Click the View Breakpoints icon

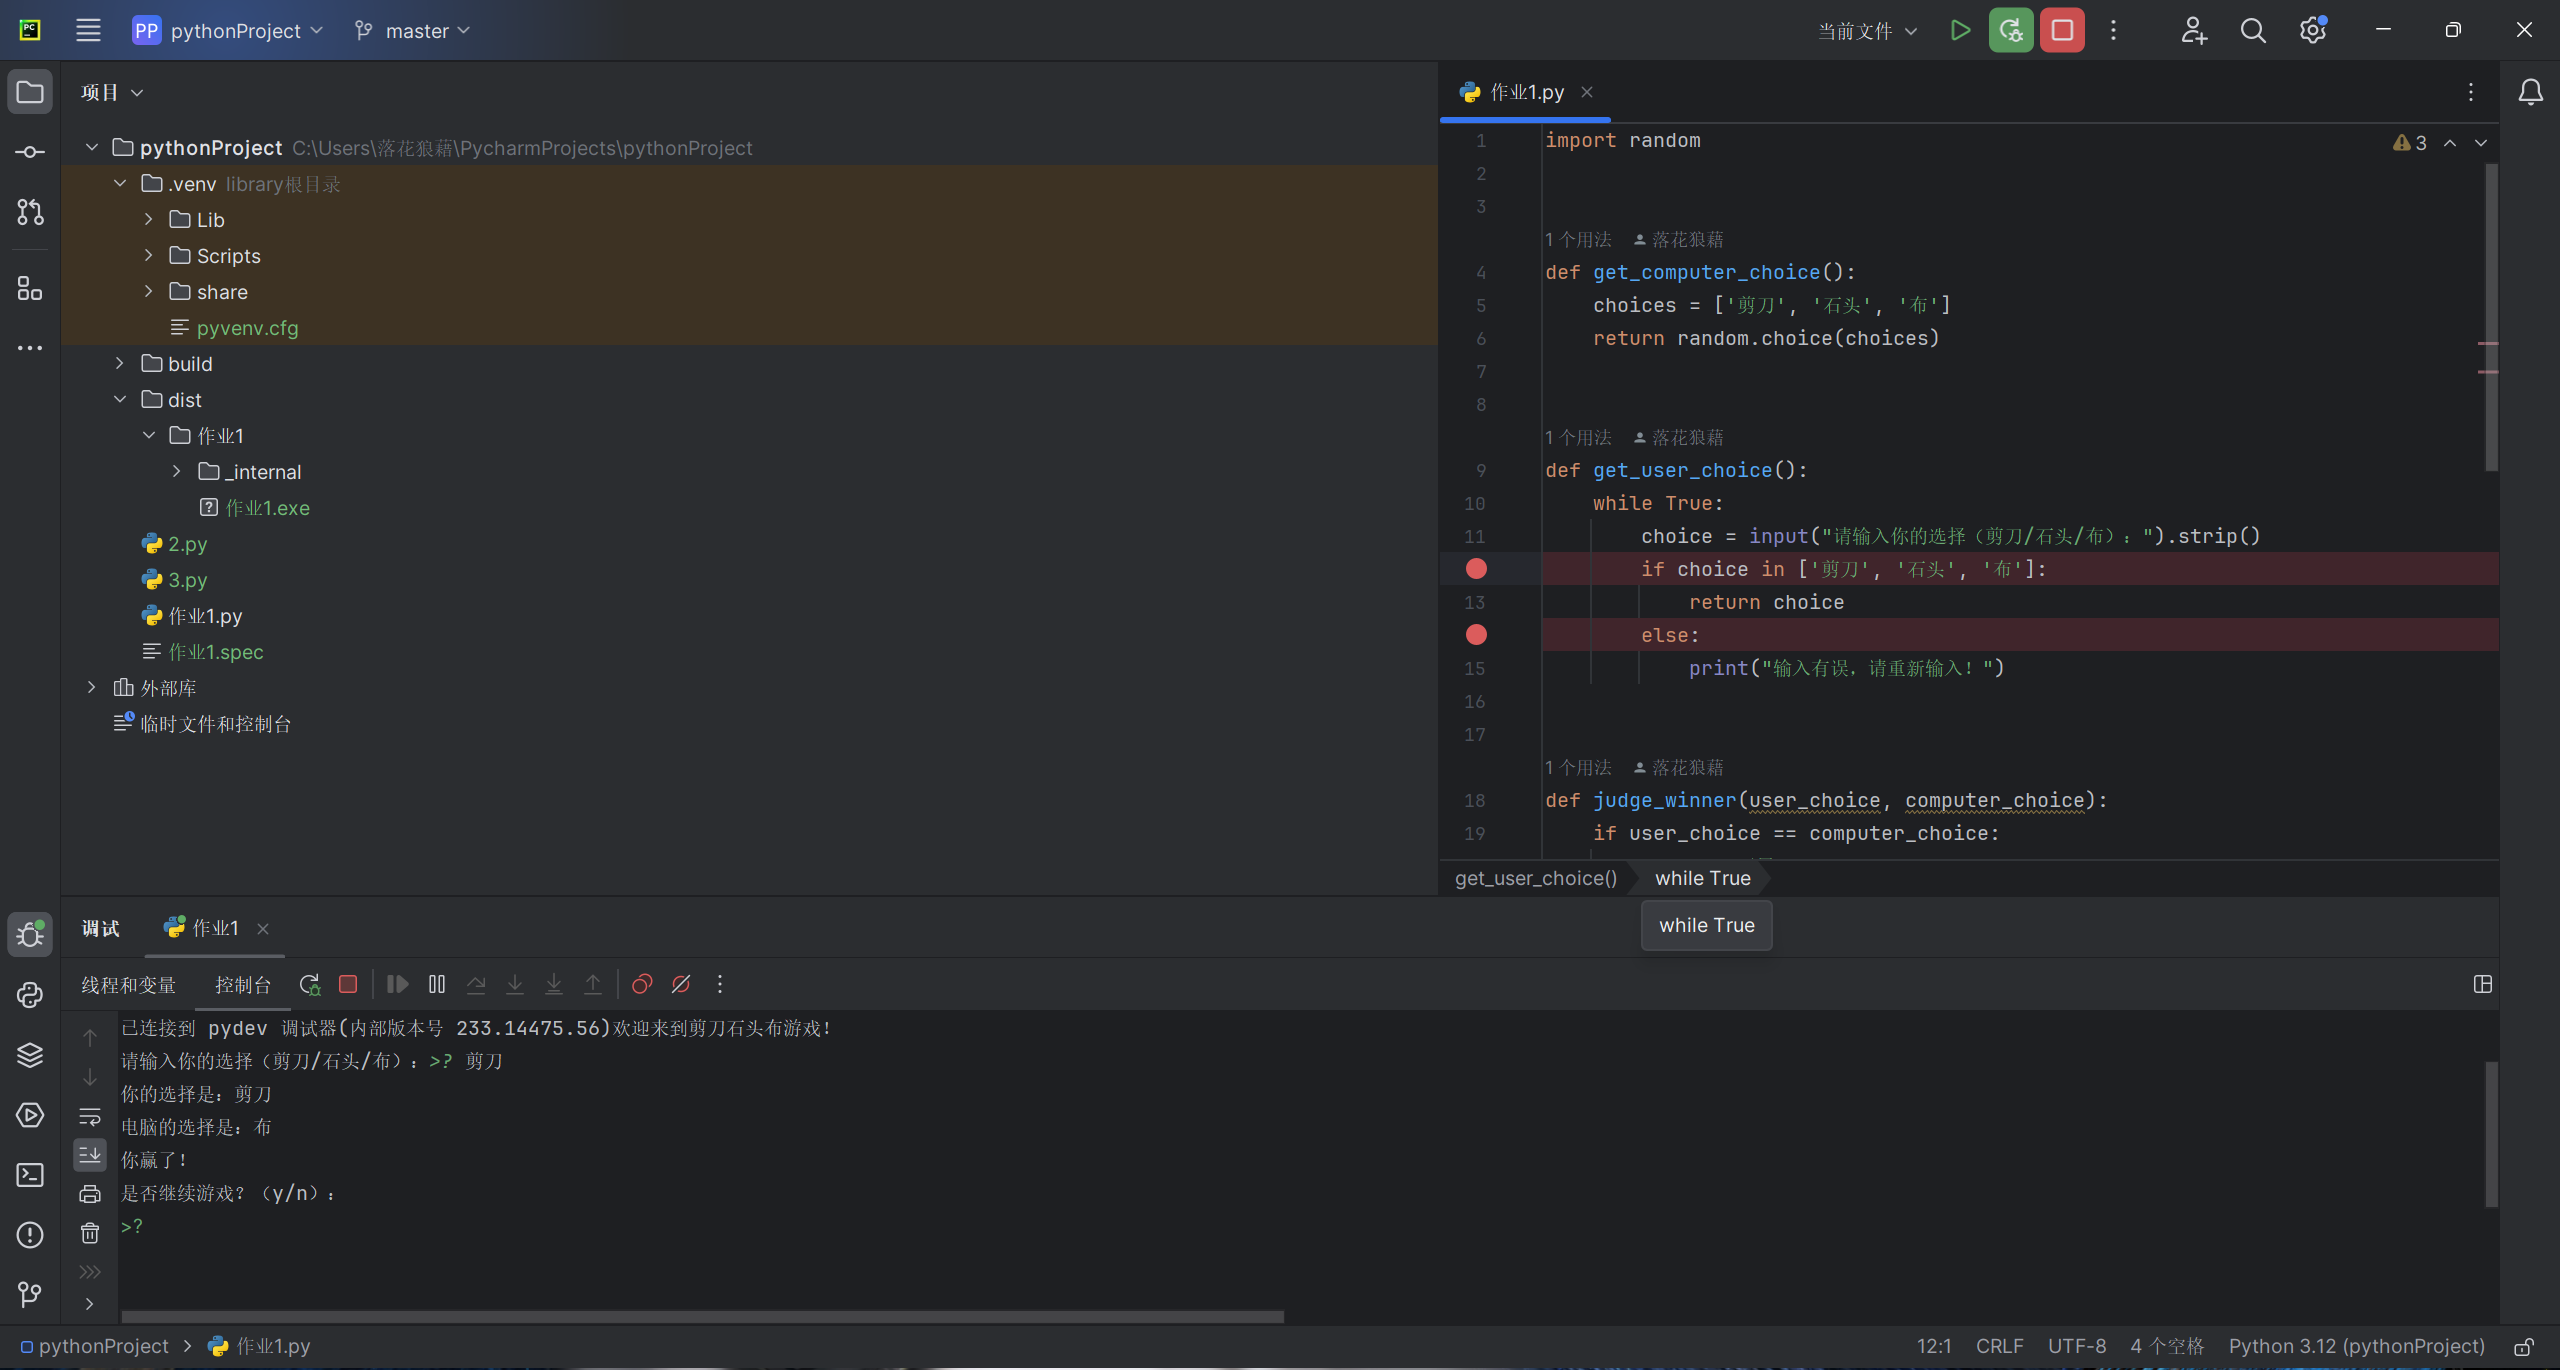(x=642, y=984)
